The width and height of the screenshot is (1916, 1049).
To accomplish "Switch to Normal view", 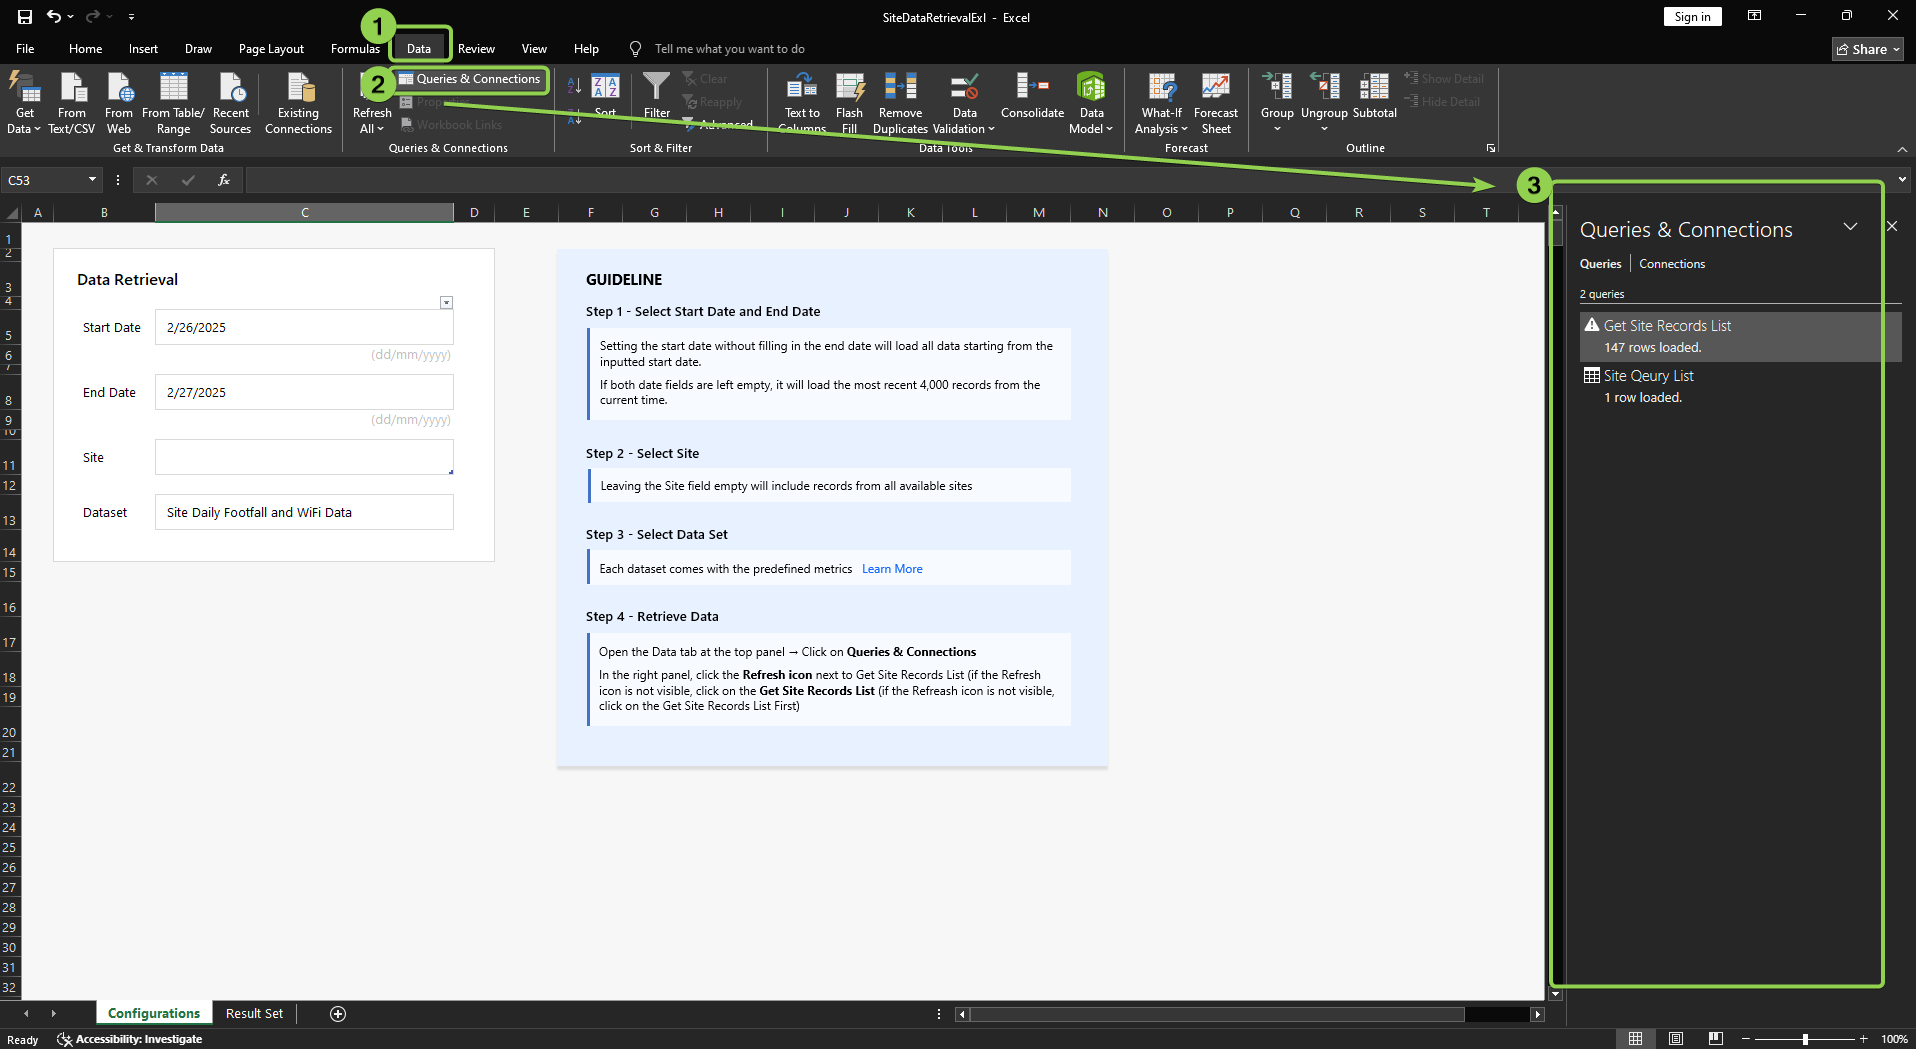I will tap(1635, 1039).
